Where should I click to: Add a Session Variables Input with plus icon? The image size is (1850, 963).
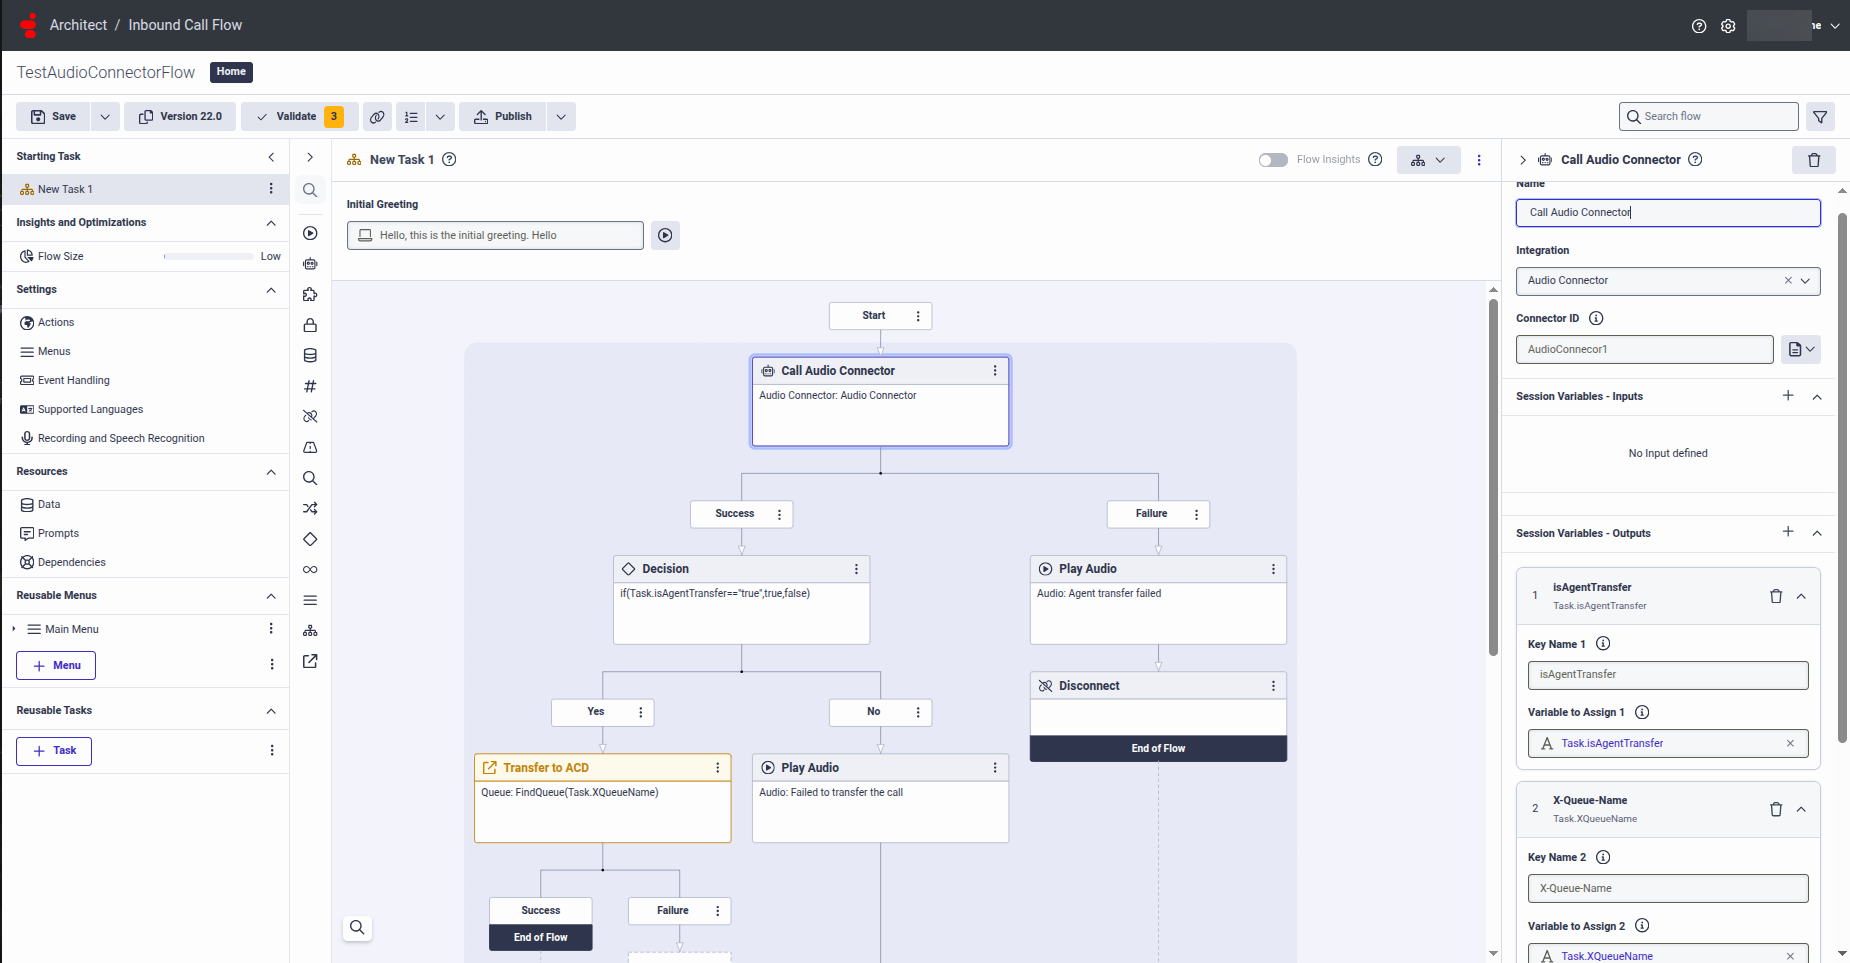pos(1787,396)
